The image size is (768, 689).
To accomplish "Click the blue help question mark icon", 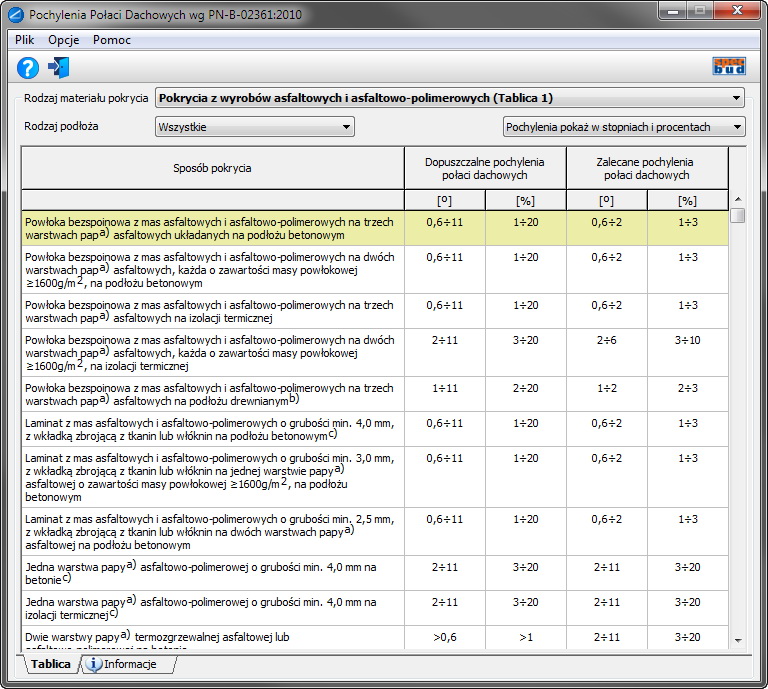I will 28,68.
